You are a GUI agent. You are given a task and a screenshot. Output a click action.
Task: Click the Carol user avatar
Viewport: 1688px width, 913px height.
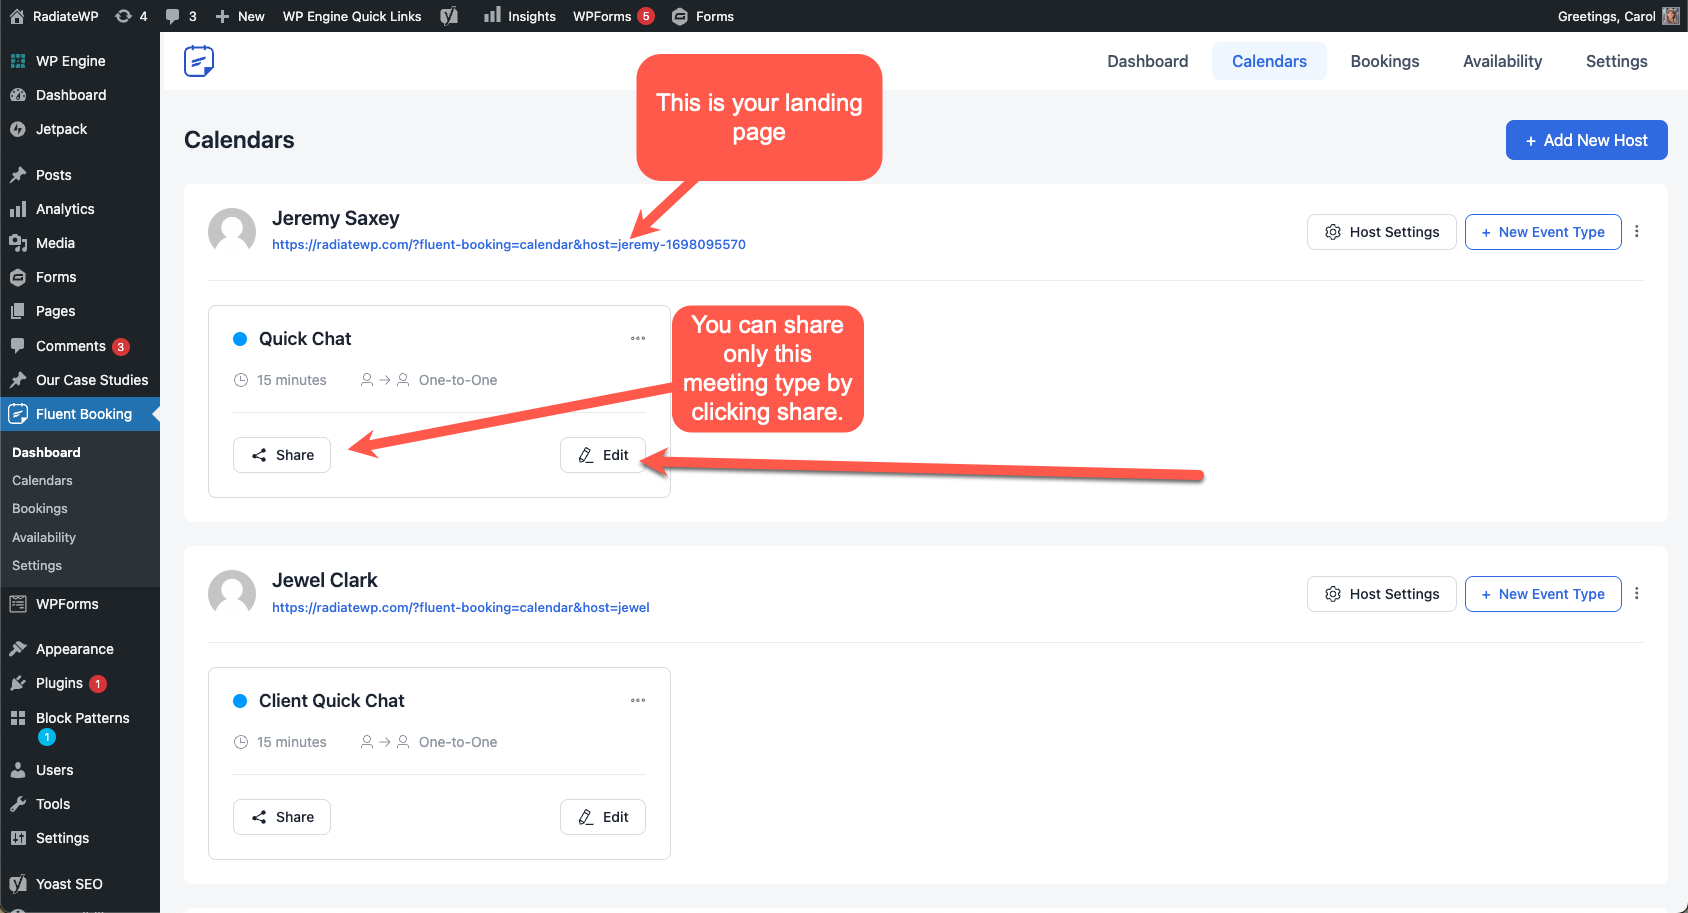click(x=1671, y=16)
